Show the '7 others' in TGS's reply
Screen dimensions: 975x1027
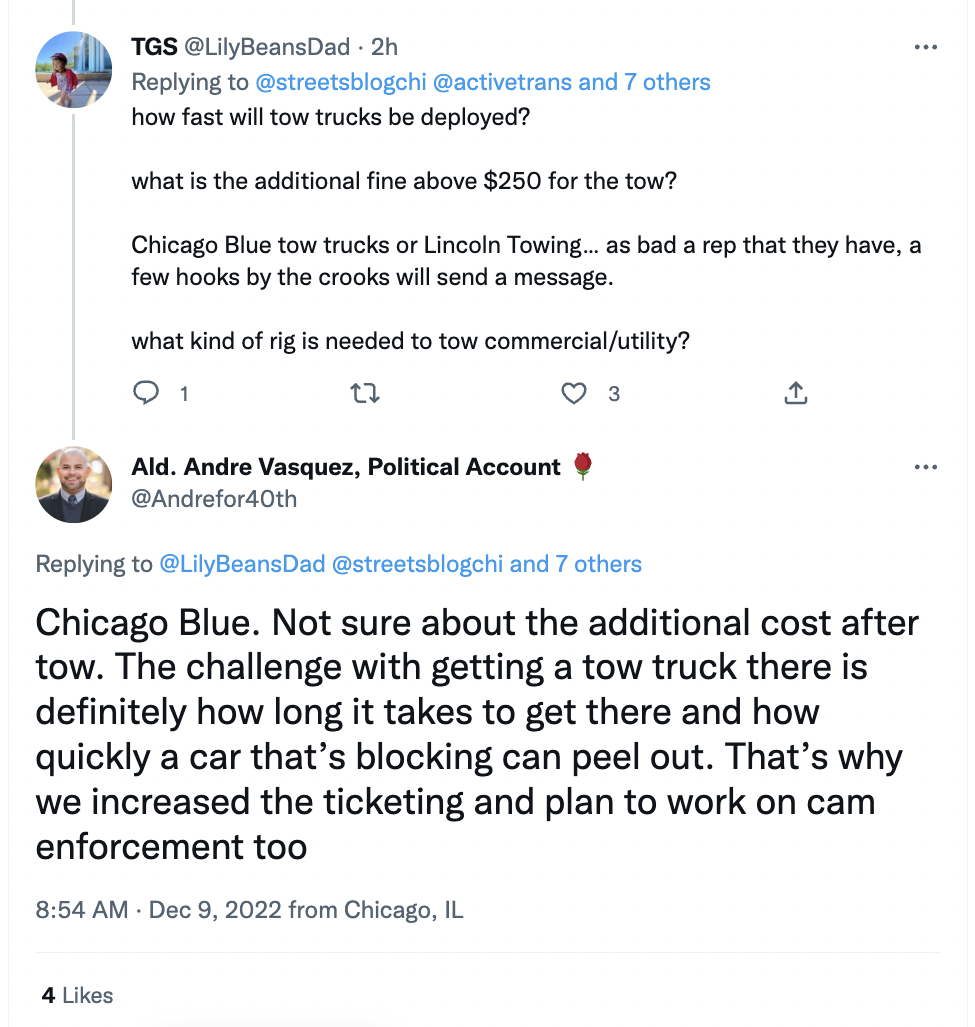click(667, 82)
